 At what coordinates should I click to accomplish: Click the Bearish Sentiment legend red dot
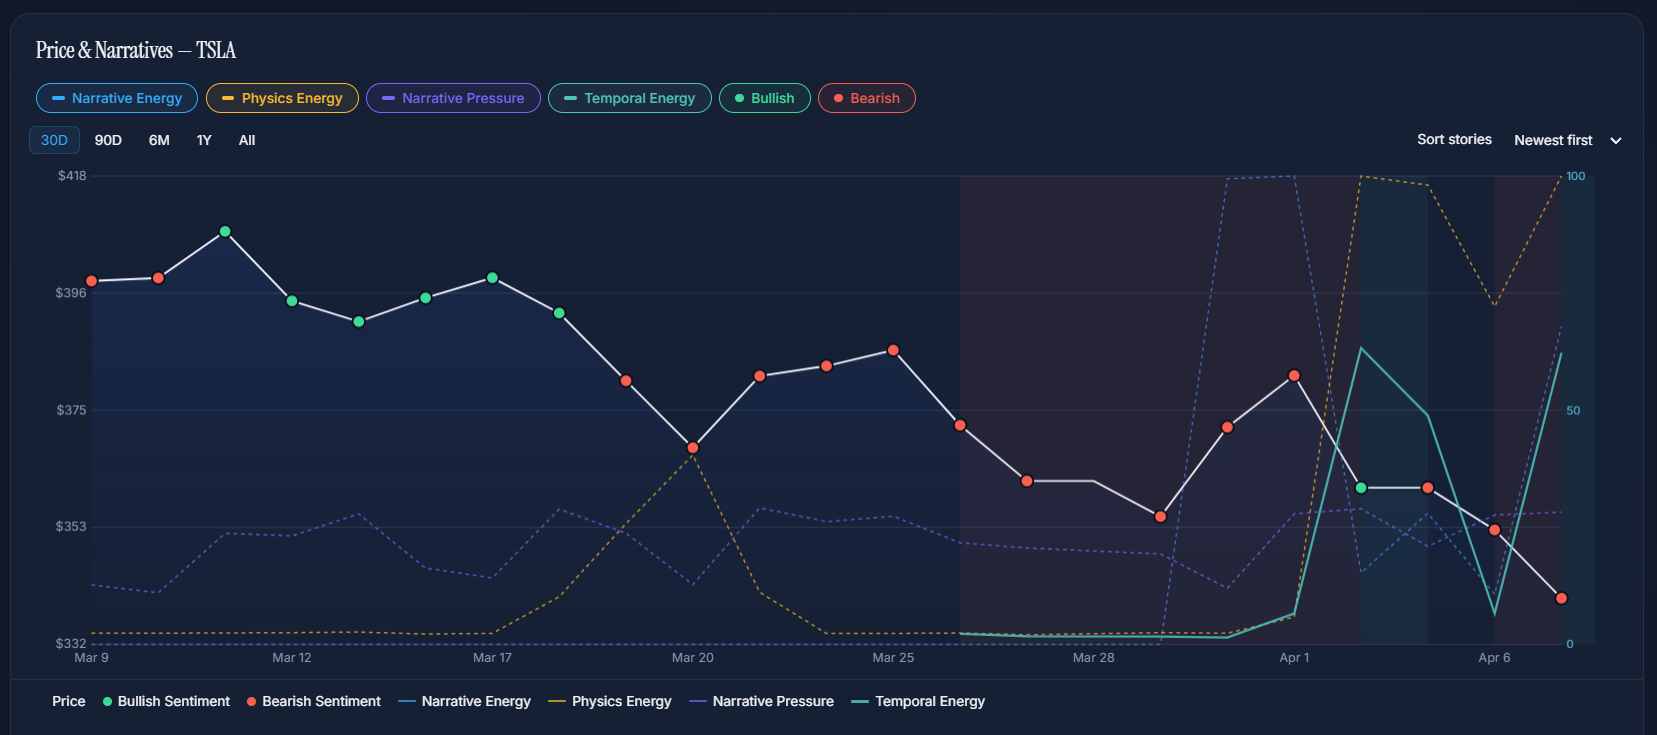pos(251,702)
